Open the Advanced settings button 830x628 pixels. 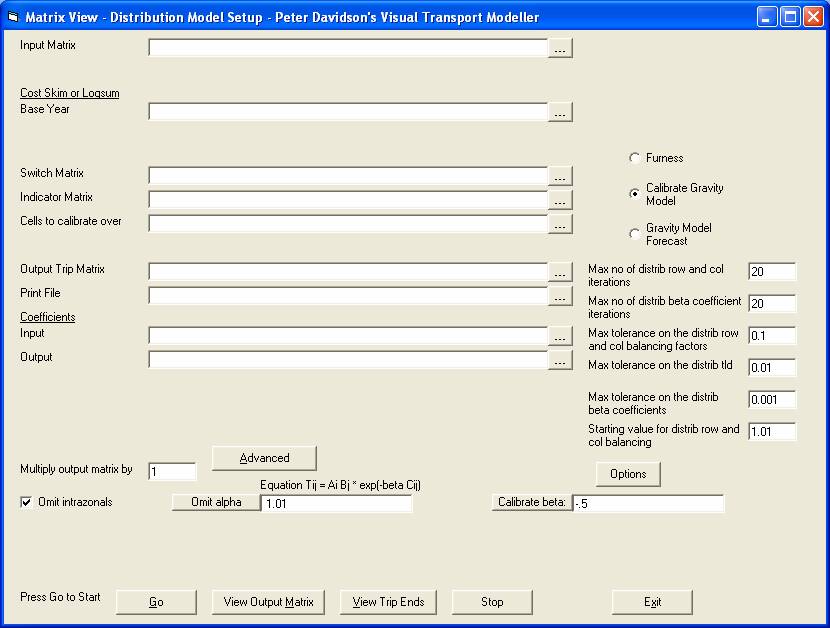(x=264, y=458)
